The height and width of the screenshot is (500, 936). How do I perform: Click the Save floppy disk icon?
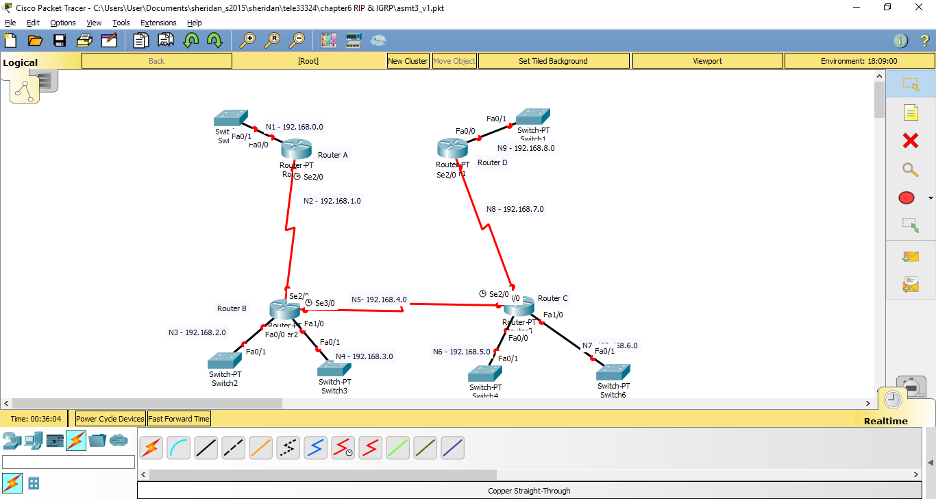tap(60, 40)
